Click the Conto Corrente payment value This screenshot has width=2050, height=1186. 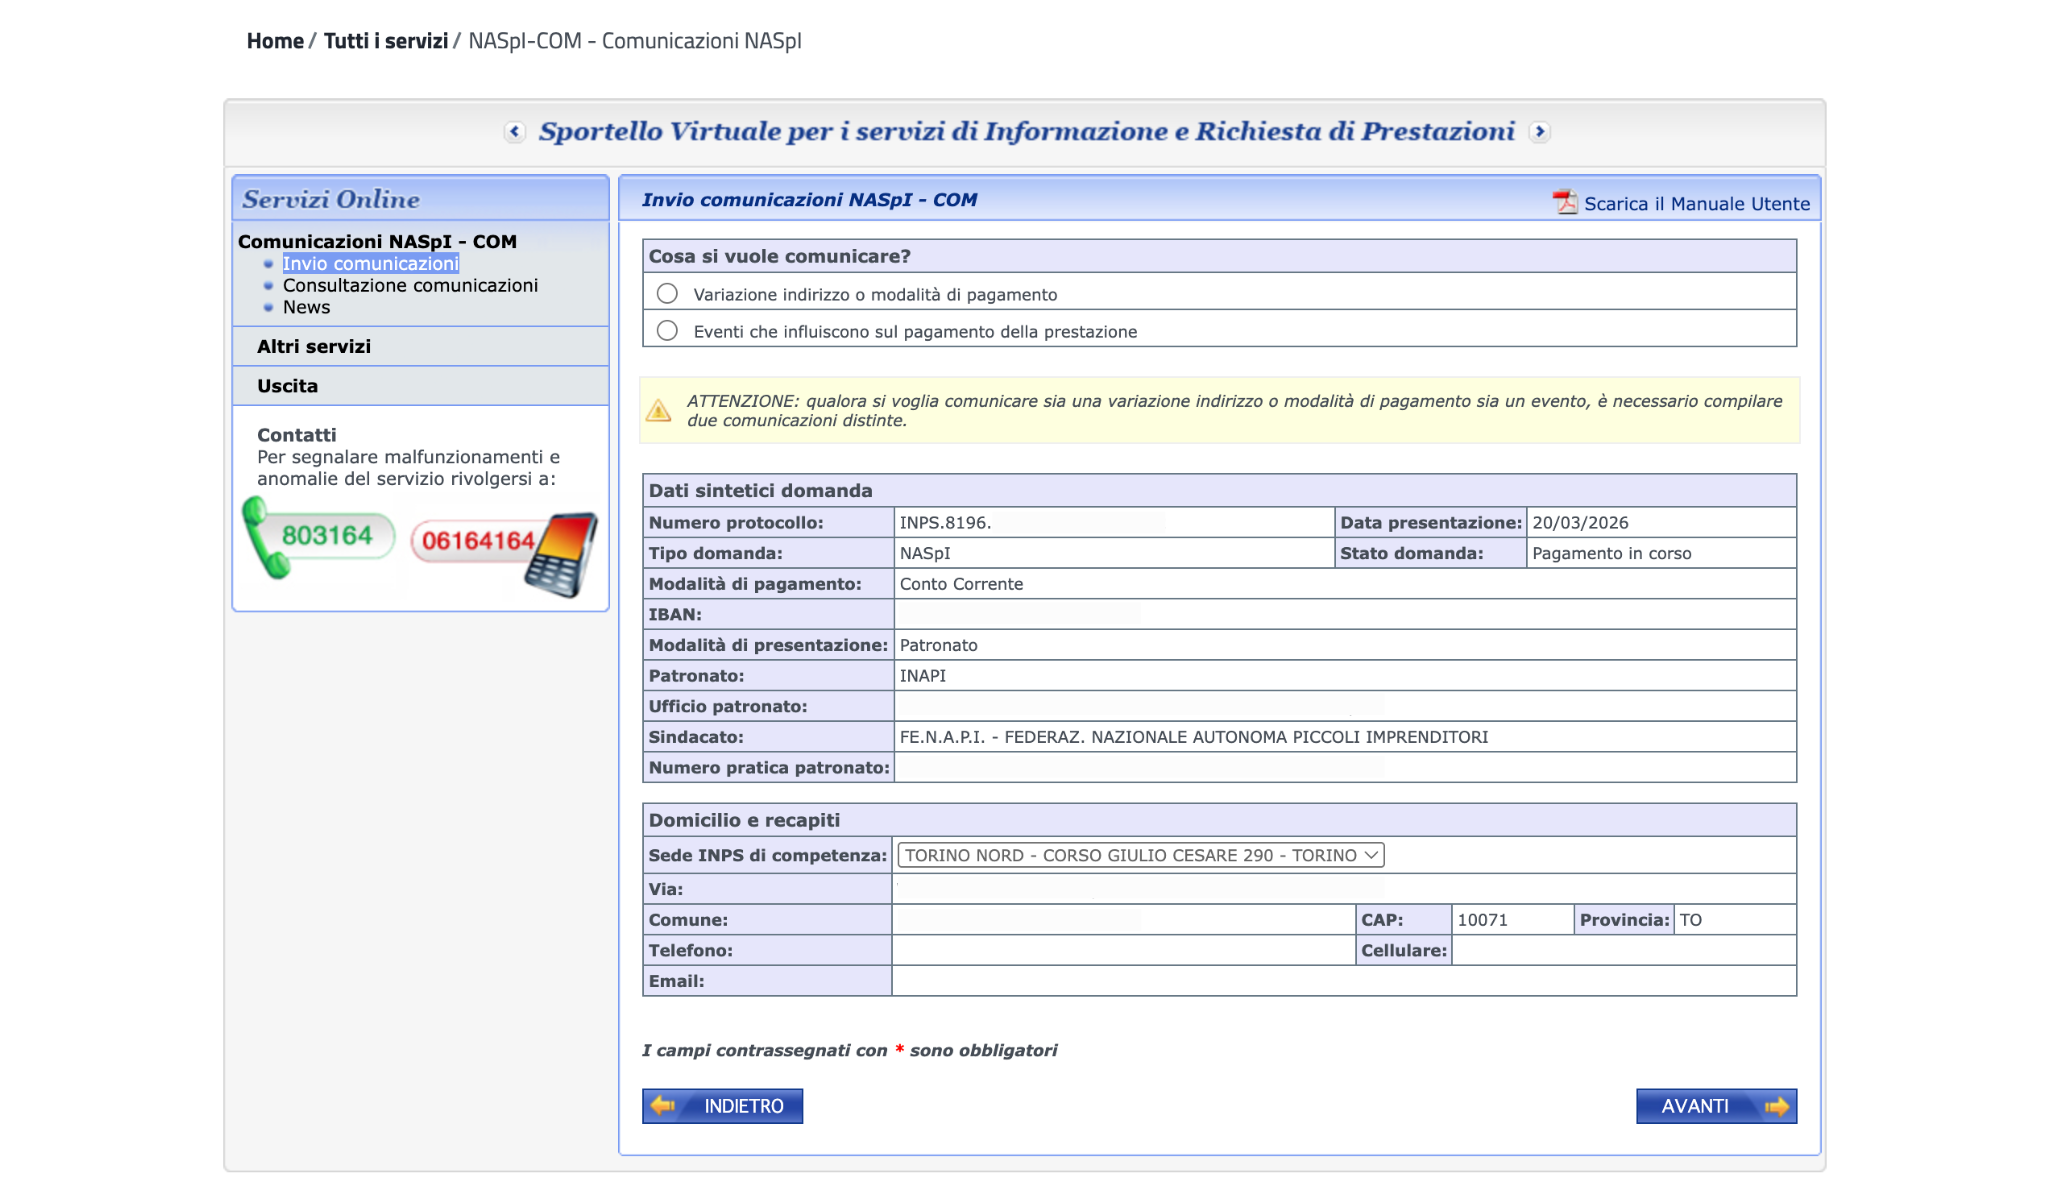tap(962, 584)
